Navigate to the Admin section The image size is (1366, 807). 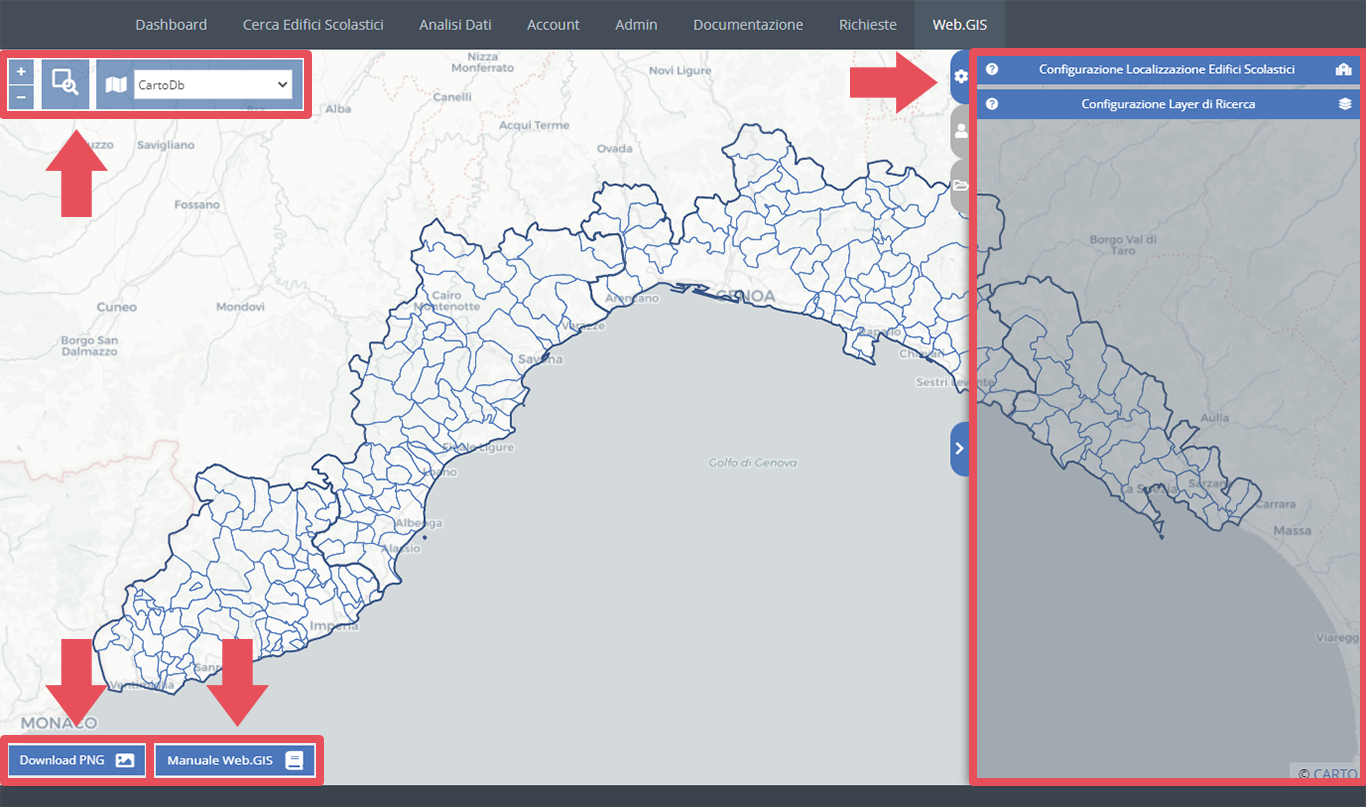pyautogui.click(x=636, y=24)
